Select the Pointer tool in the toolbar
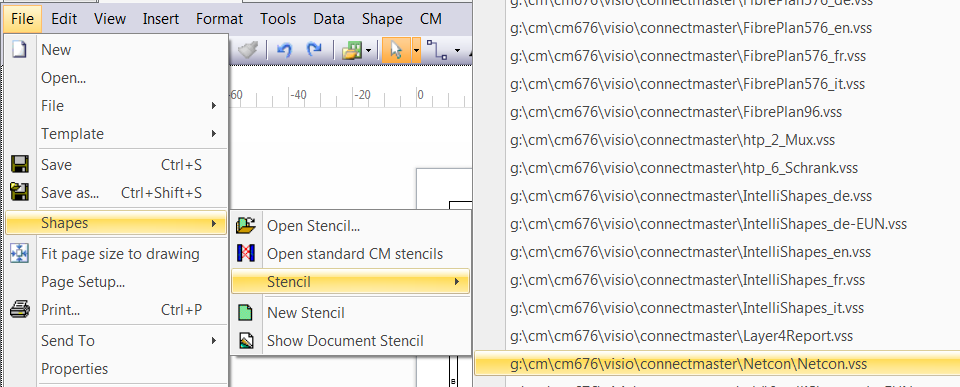960x387 pixels. point(397,50)
